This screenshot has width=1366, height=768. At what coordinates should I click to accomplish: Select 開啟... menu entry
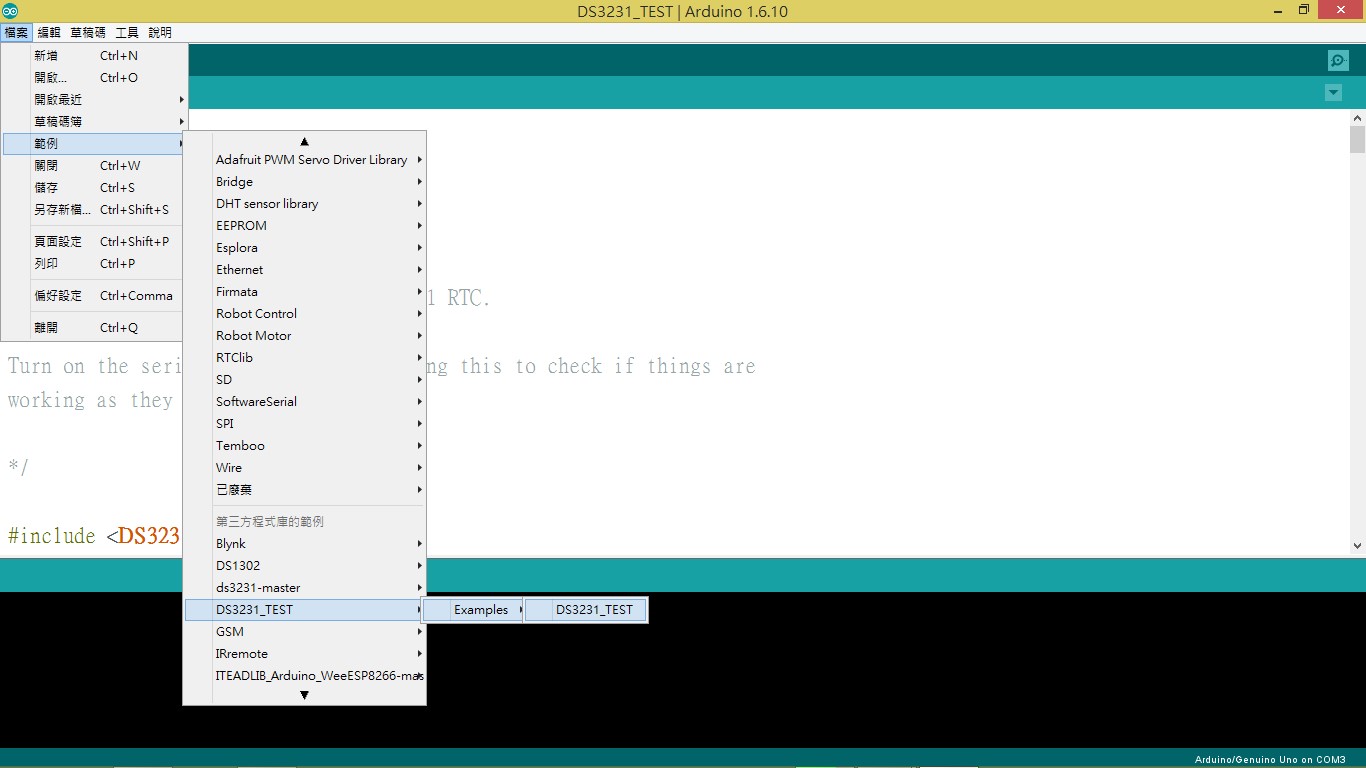94,78
